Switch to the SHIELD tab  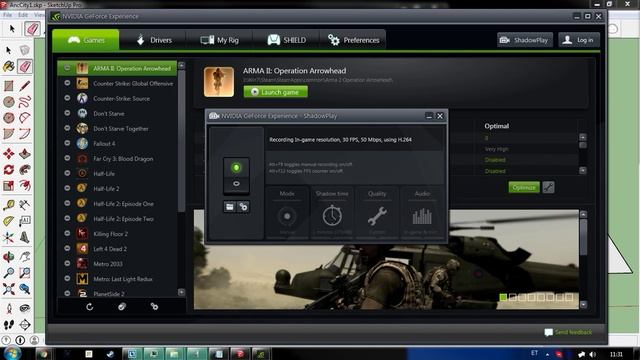pyautogui.click(x=287, y=40)
